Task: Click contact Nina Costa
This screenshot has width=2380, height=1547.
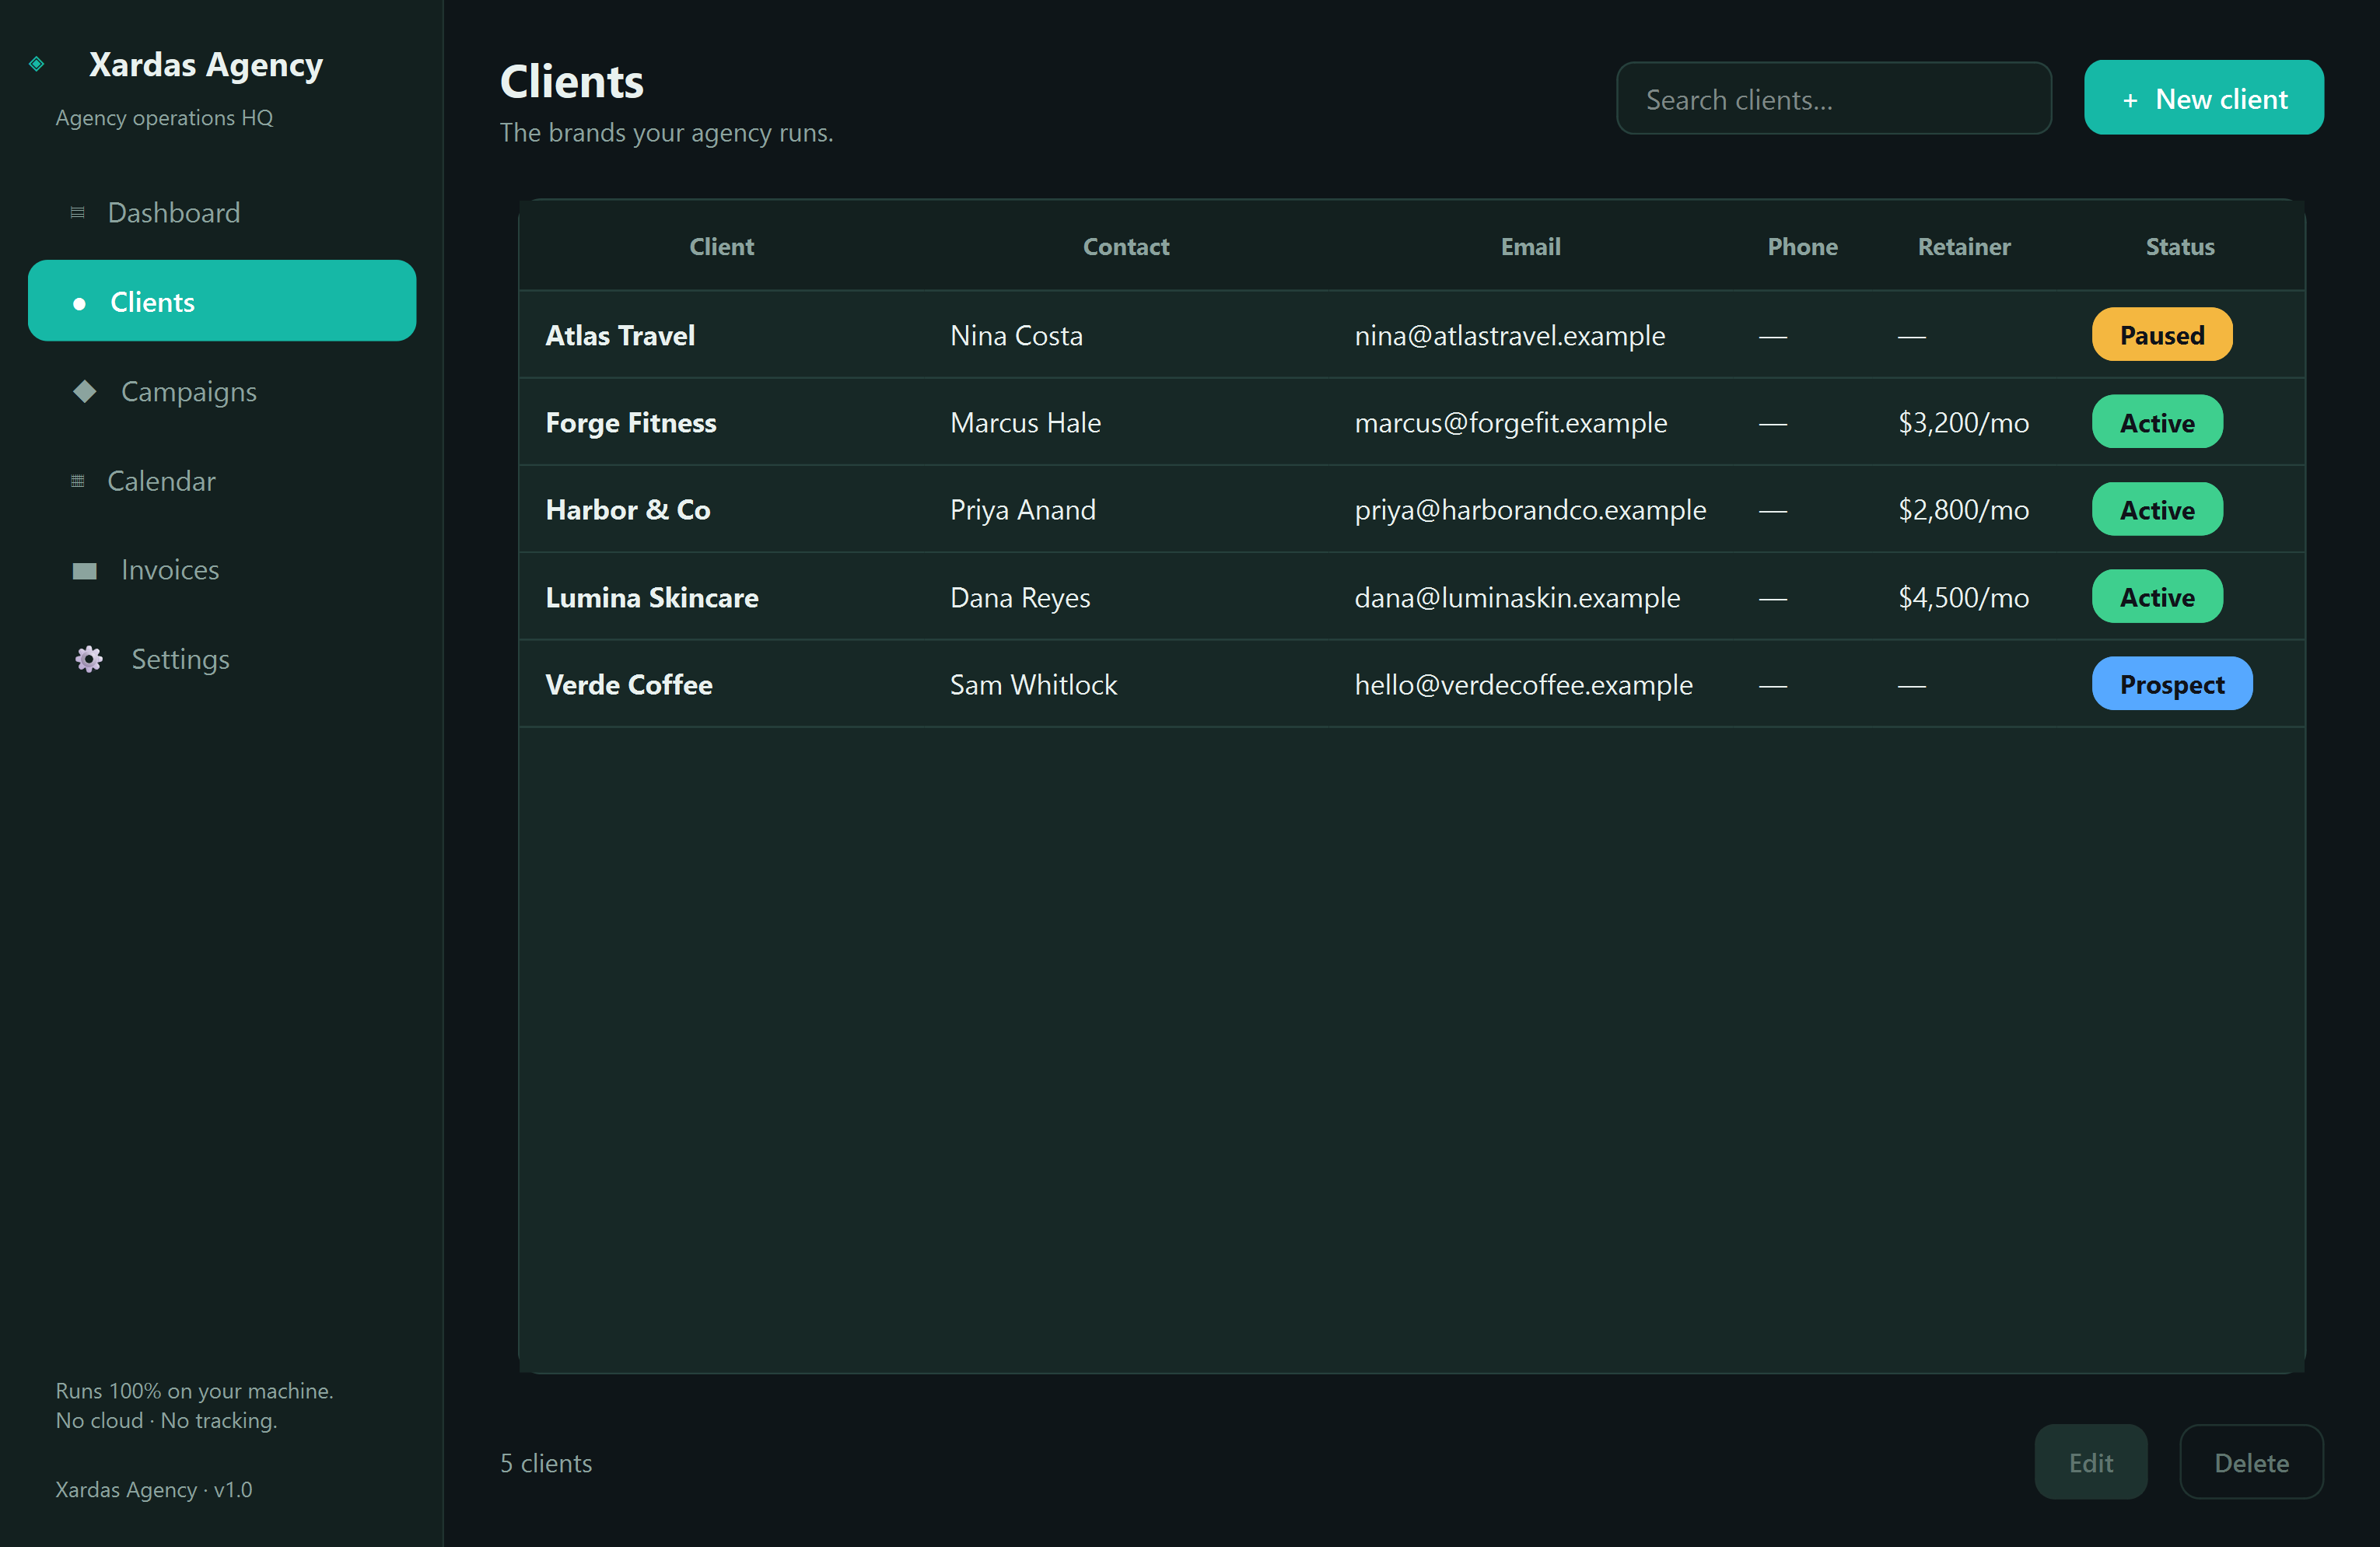Action: point(1016,335)
